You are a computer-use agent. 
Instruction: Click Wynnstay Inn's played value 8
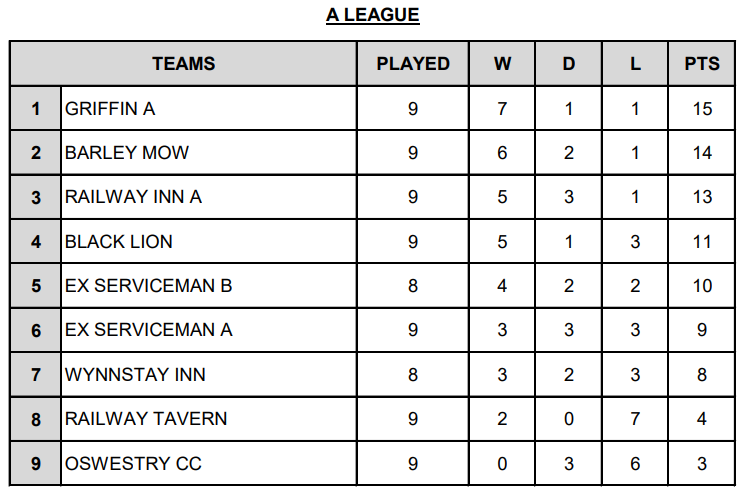click(x=413, y=374)
